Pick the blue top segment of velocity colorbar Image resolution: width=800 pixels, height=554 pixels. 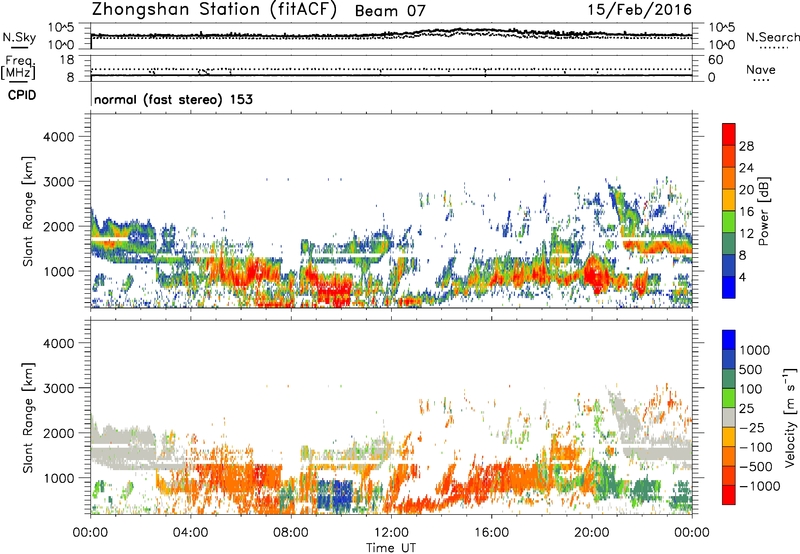pyautogui.click(x=729, y=340)
